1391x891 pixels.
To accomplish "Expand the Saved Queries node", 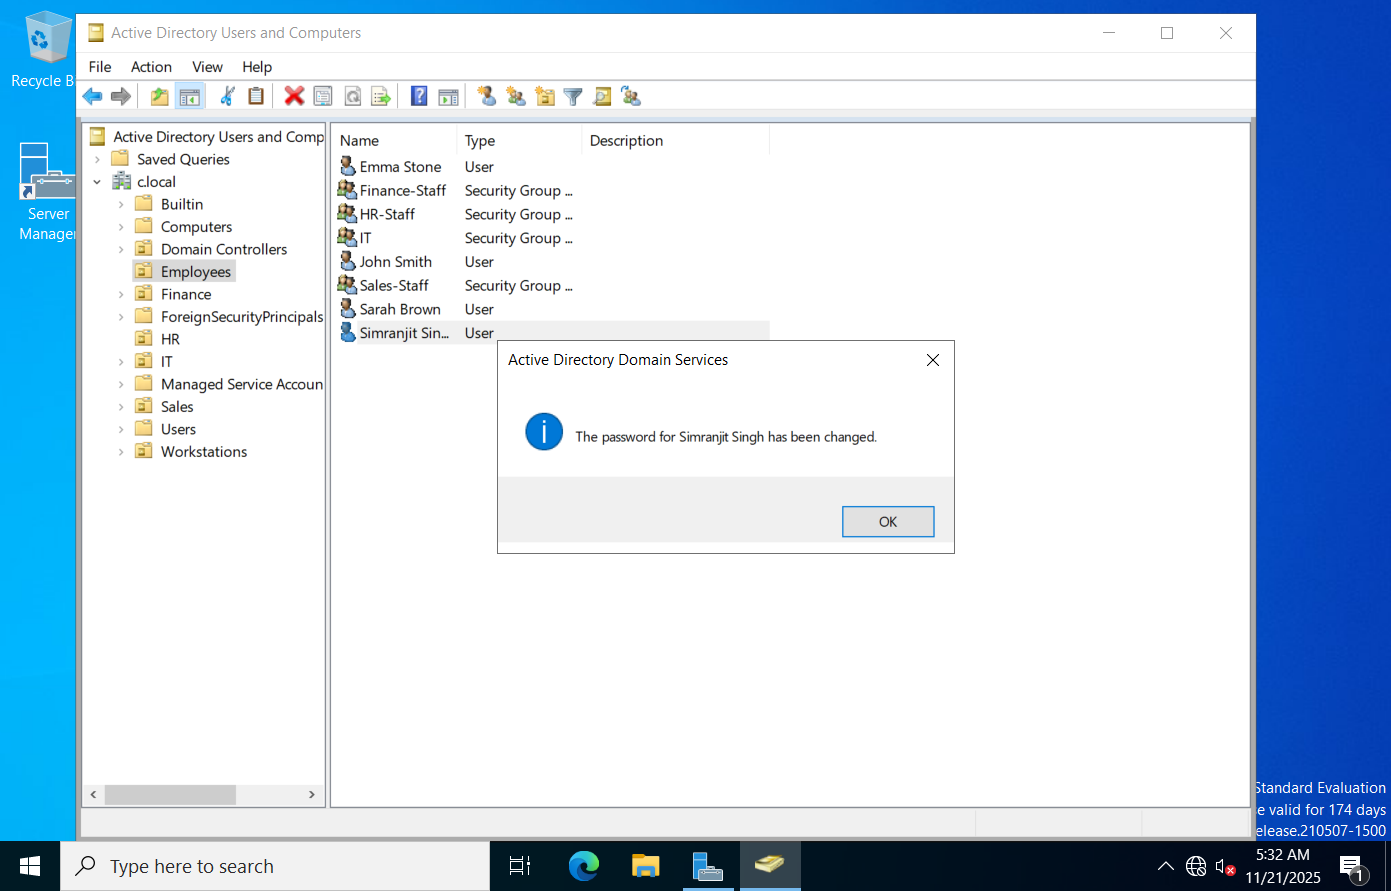I will [97, 159].
